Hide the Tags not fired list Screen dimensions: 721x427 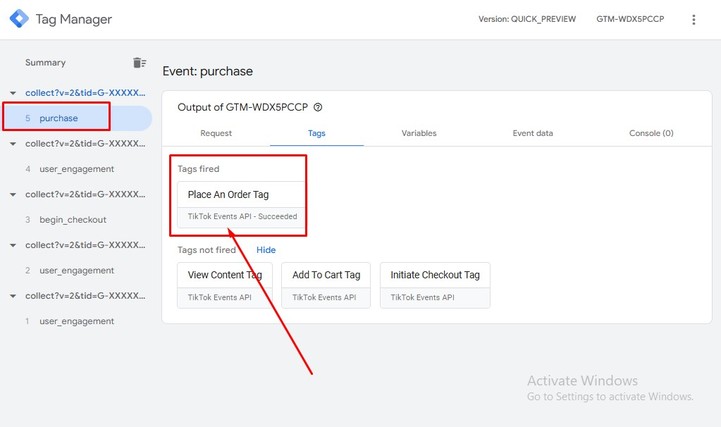pos(266,250)
